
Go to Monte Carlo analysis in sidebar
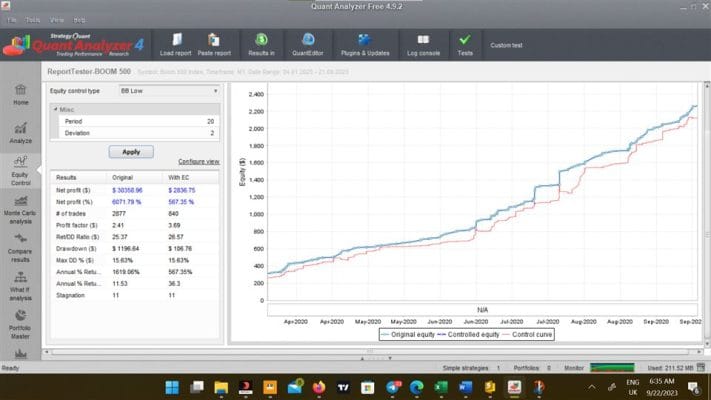[20, 210]
